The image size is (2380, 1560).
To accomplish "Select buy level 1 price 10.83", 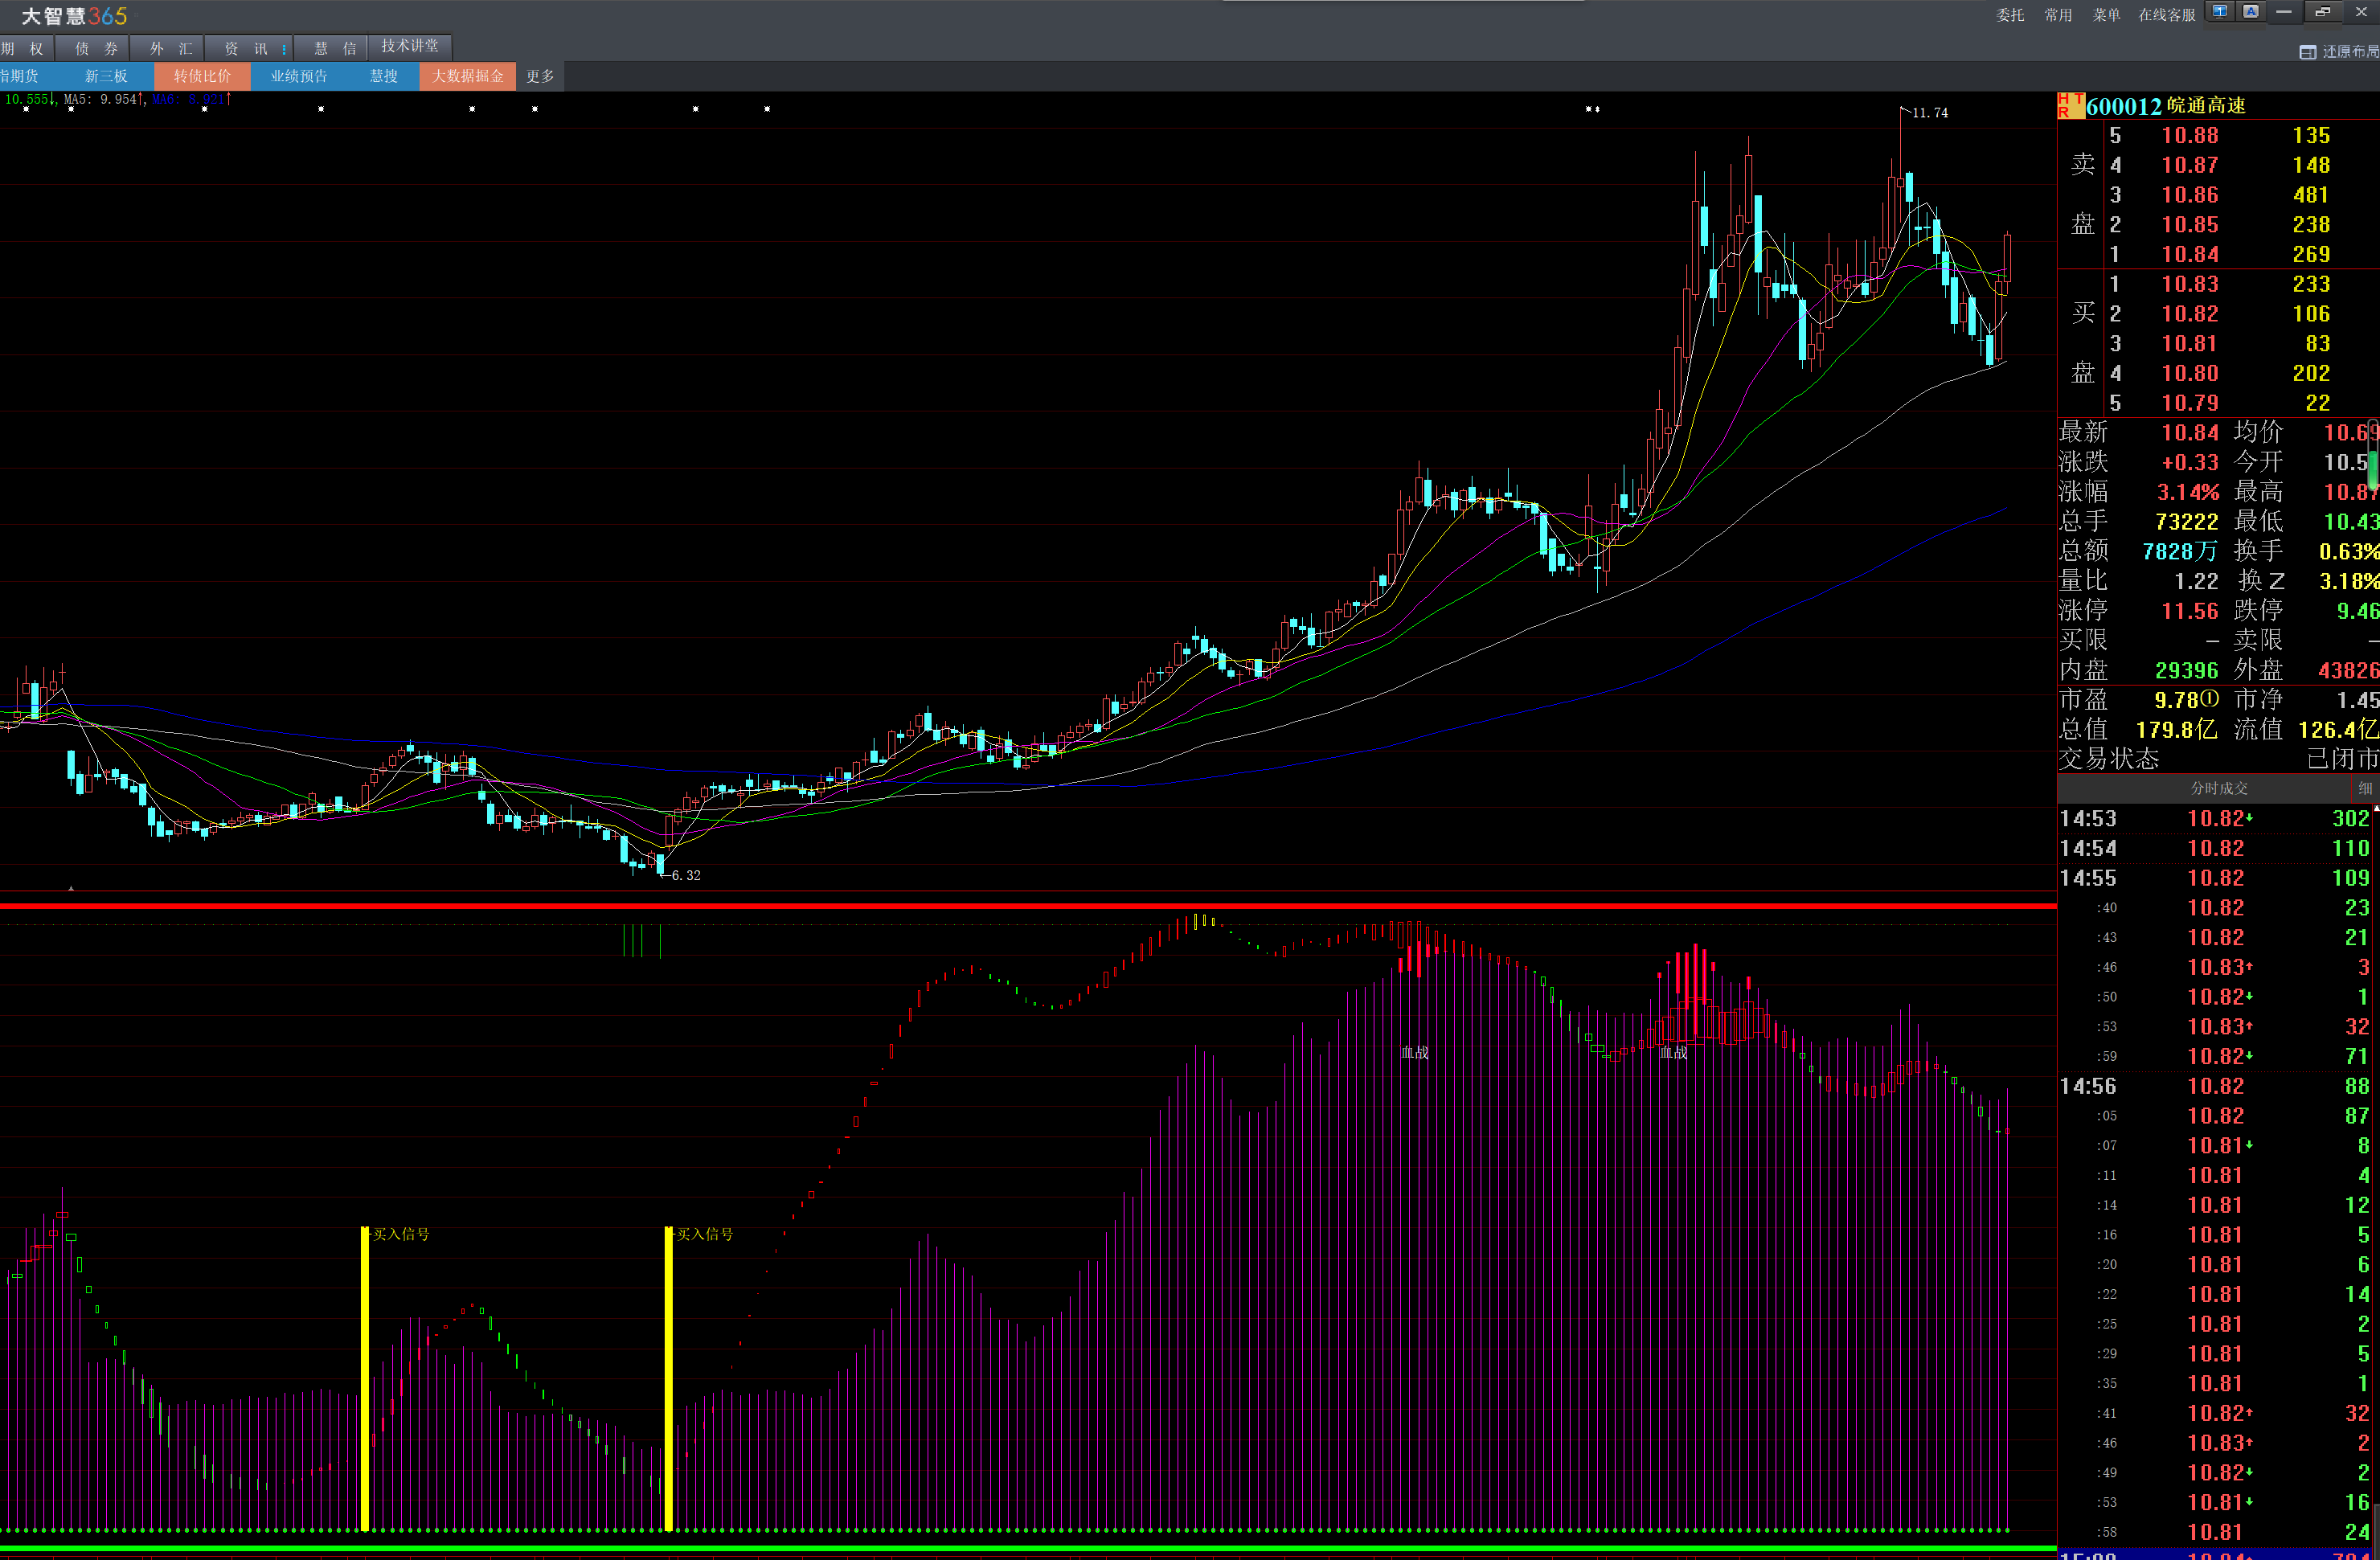I will tap(2190, 284).
